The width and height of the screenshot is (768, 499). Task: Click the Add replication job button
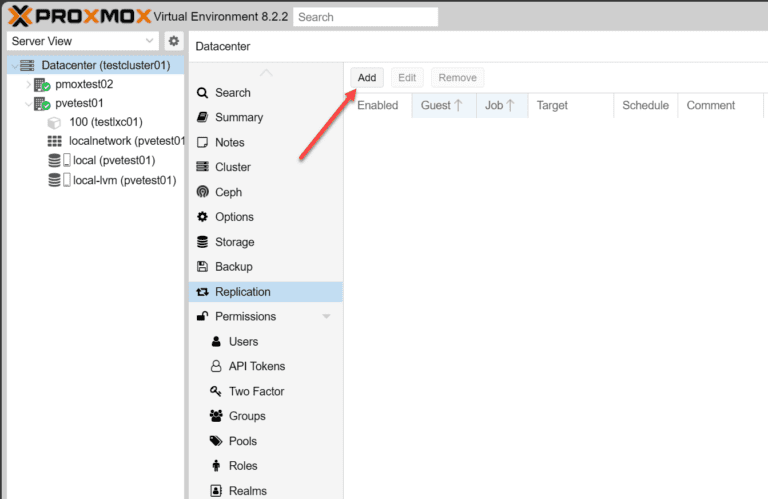pyautogui.click(x=367, y=77)
